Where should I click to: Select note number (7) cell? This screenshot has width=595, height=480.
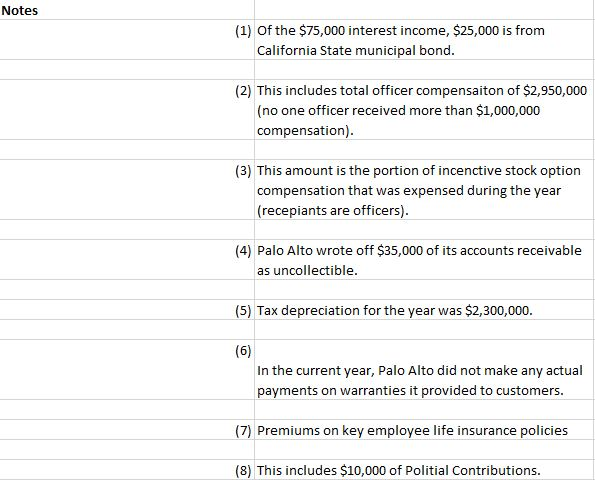pyautogui.click(x=127, y=430)
